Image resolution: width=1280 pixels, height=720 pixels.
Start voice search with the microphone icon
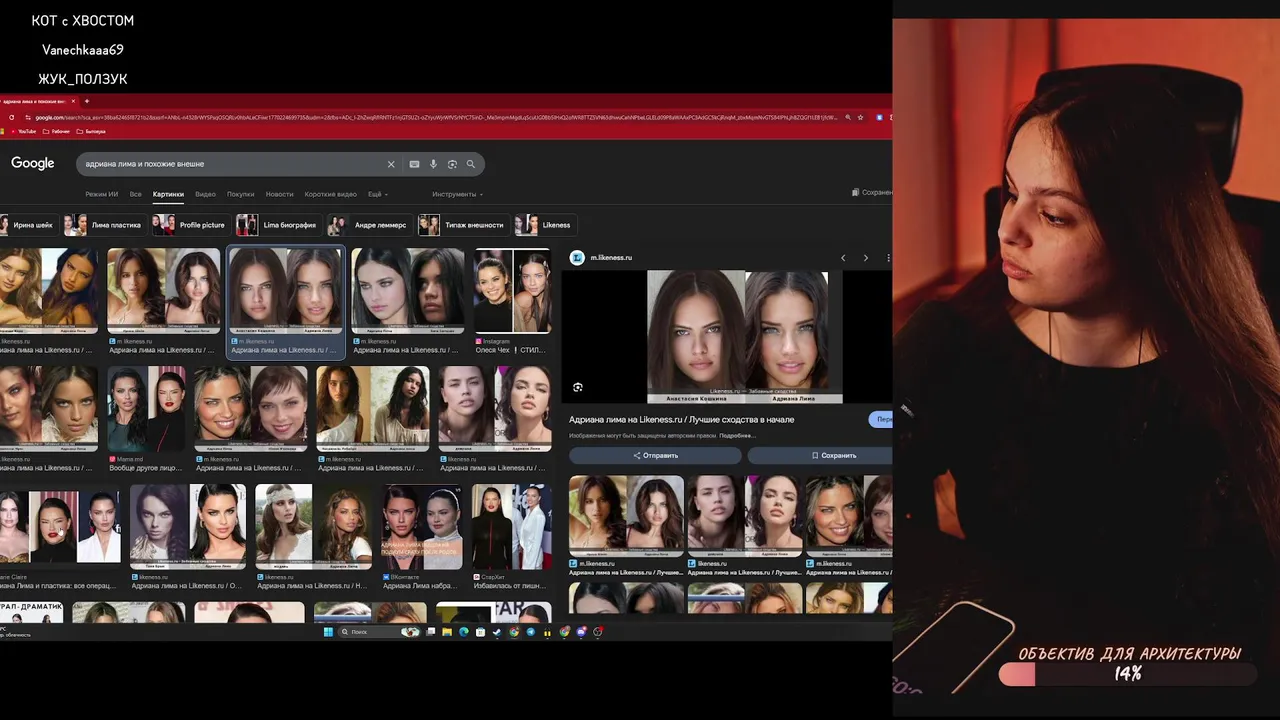[433, 164]
